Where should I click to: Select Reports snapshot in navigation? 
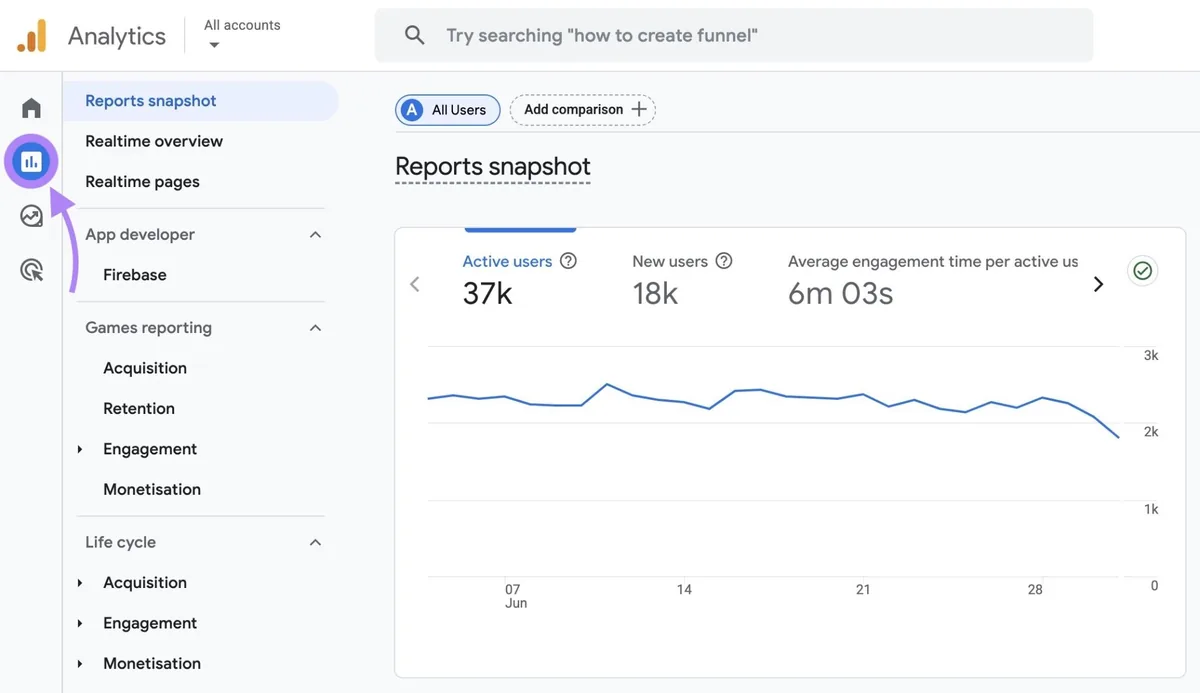(200, 101)
